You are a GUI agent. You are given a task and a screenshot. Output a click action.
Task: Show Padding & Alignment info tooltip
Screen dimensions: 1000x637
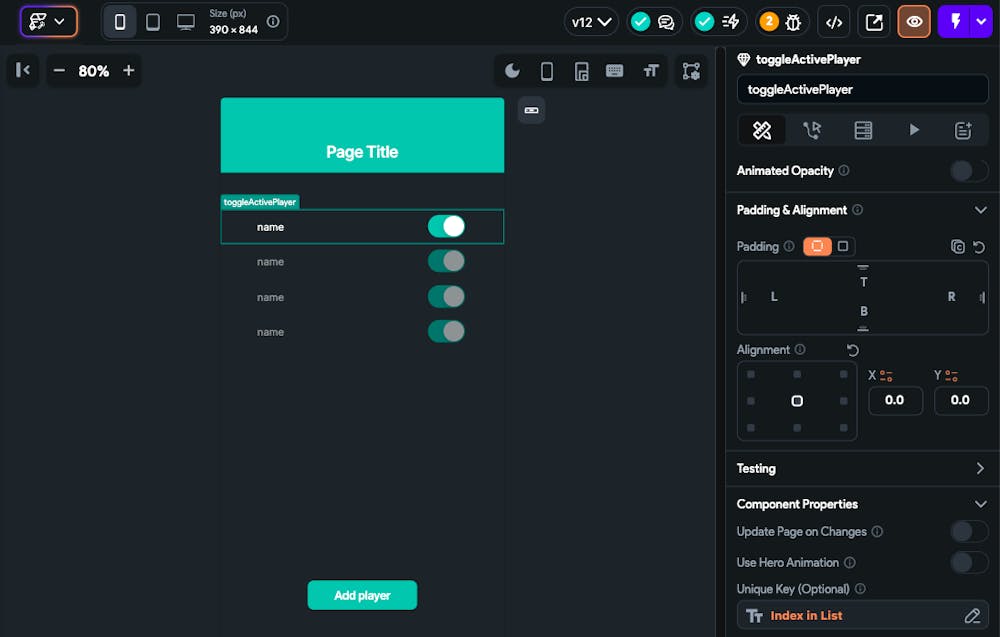pyautogui.click(x=858, y=210)
